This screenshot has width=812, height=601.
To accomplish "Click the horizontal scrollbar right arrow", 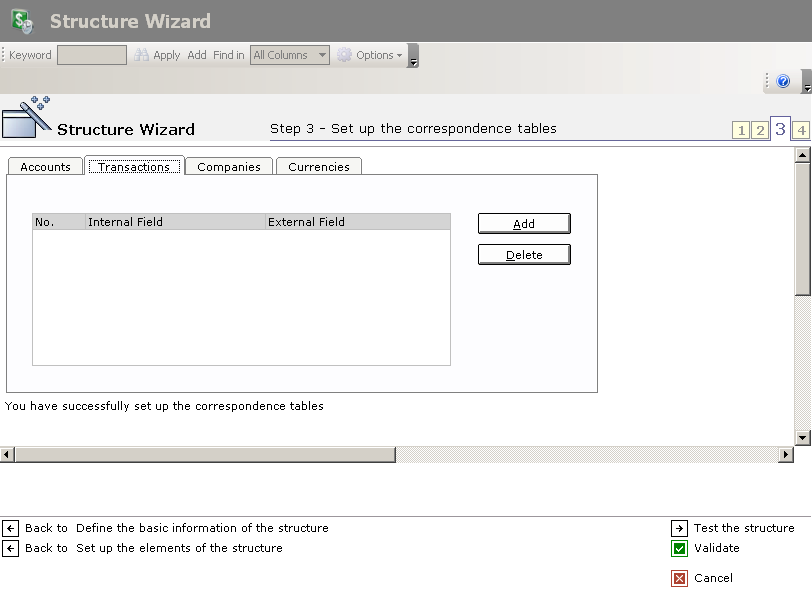I will tap(786, 455).
